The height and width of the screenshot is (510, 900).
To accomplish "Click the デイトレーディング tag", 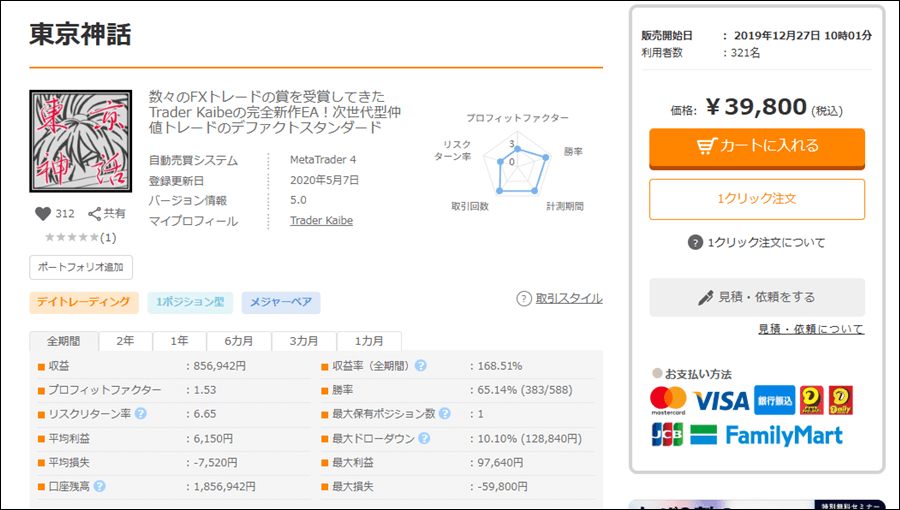I will click(83, 301).
